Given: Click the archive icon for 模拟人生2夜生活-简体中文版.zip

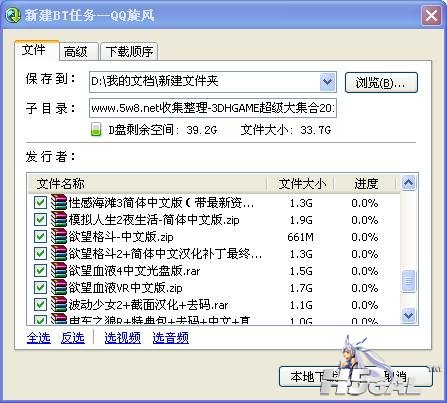Looking at the screenshot, I should 59,219.
